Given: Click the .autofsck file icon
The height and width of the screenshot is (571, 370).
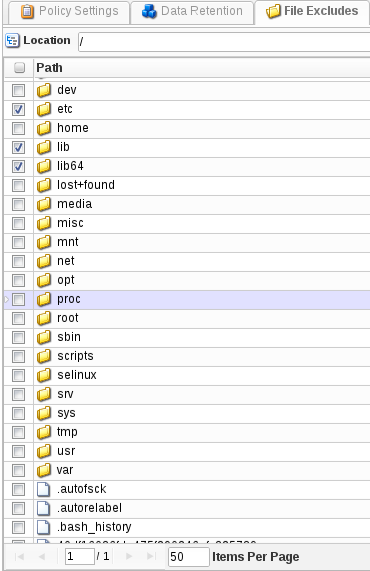Looking at the screenshot, I should [44, 489].
